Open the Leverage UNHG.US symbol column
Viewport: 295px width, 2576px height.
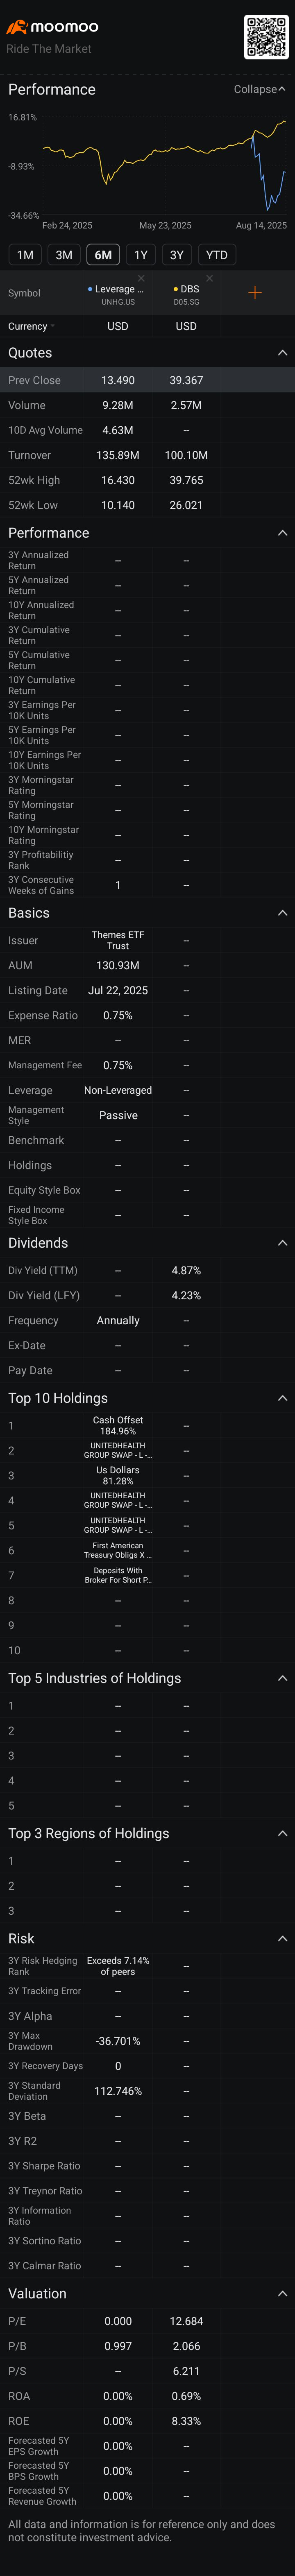click(x=118, y=294)
